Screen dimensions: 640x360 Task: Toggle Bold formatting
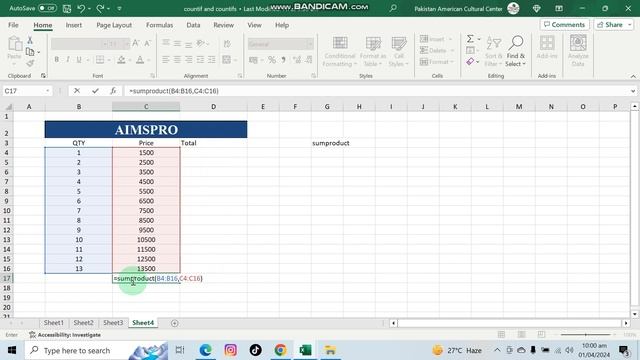tap(56, 60)
